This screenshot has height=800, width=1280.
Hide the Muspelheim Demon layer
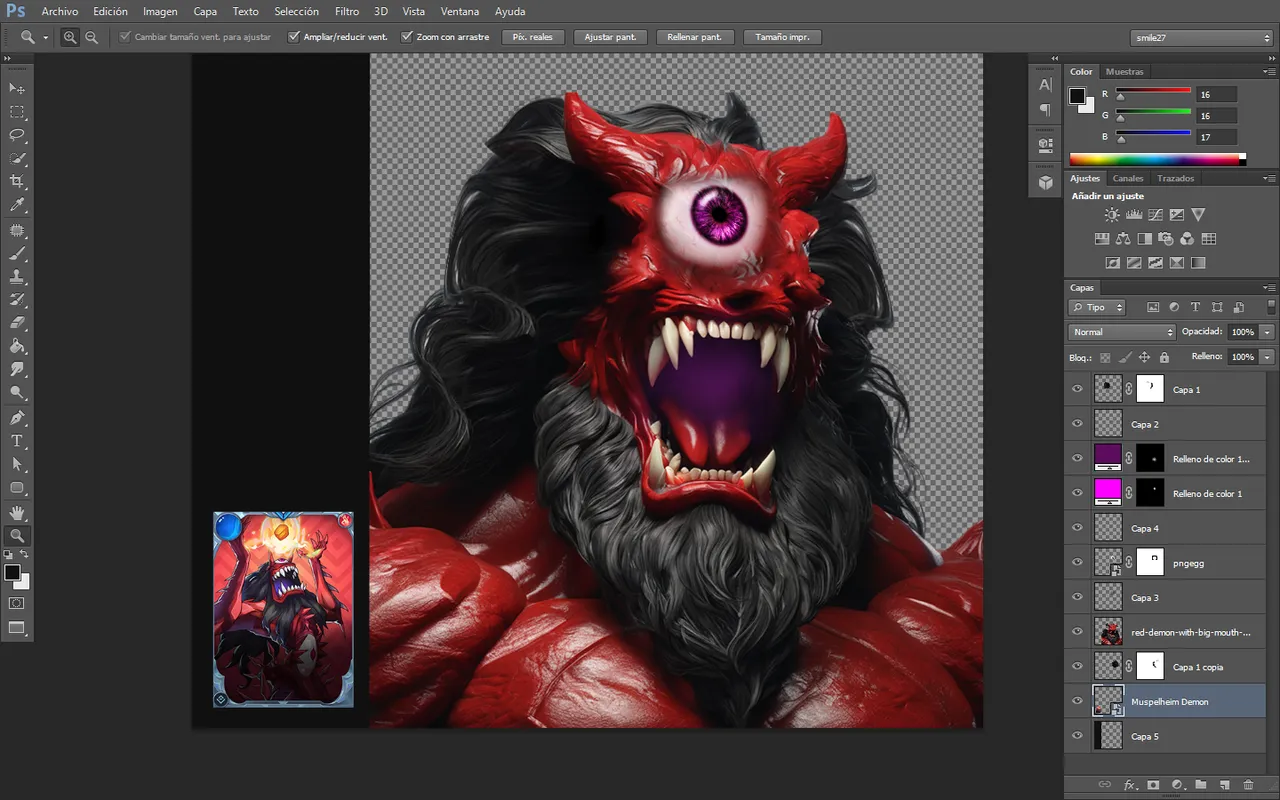(1077, 701)
